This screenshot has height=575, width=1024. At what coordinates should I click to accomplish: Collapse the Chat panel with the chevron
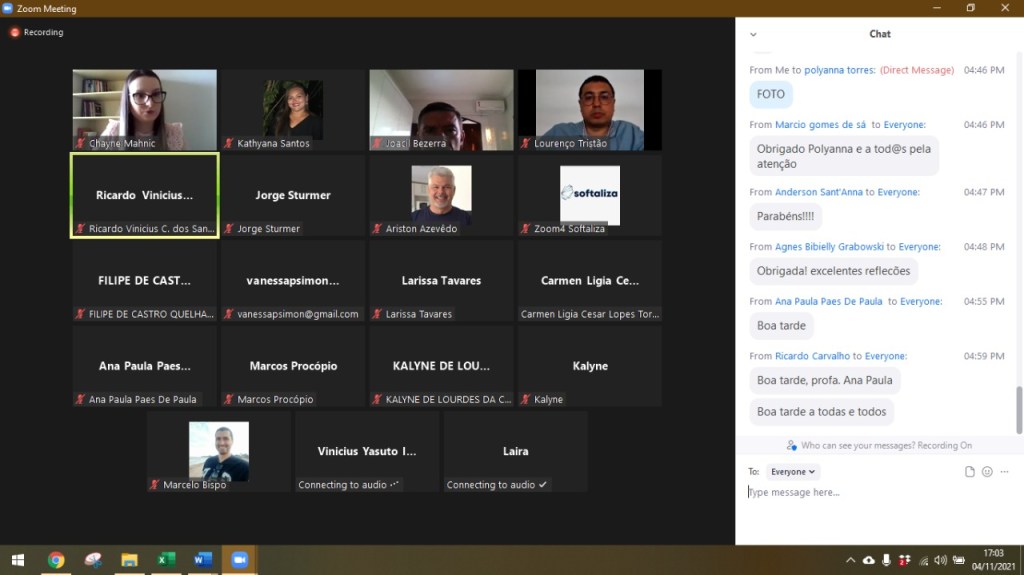(753, 34)
